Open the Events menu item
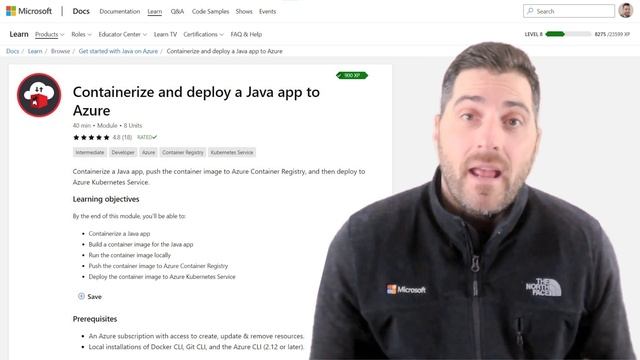 (x=267, y=11)
